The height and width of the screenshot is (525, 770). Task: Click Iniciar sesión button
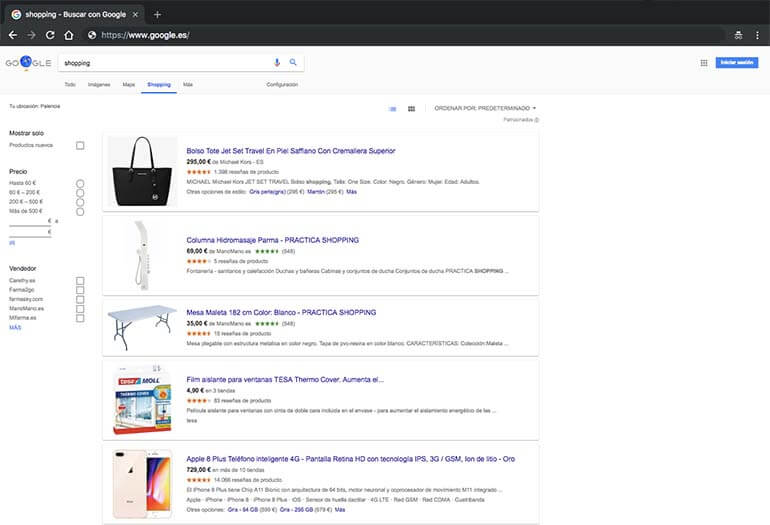737,62
